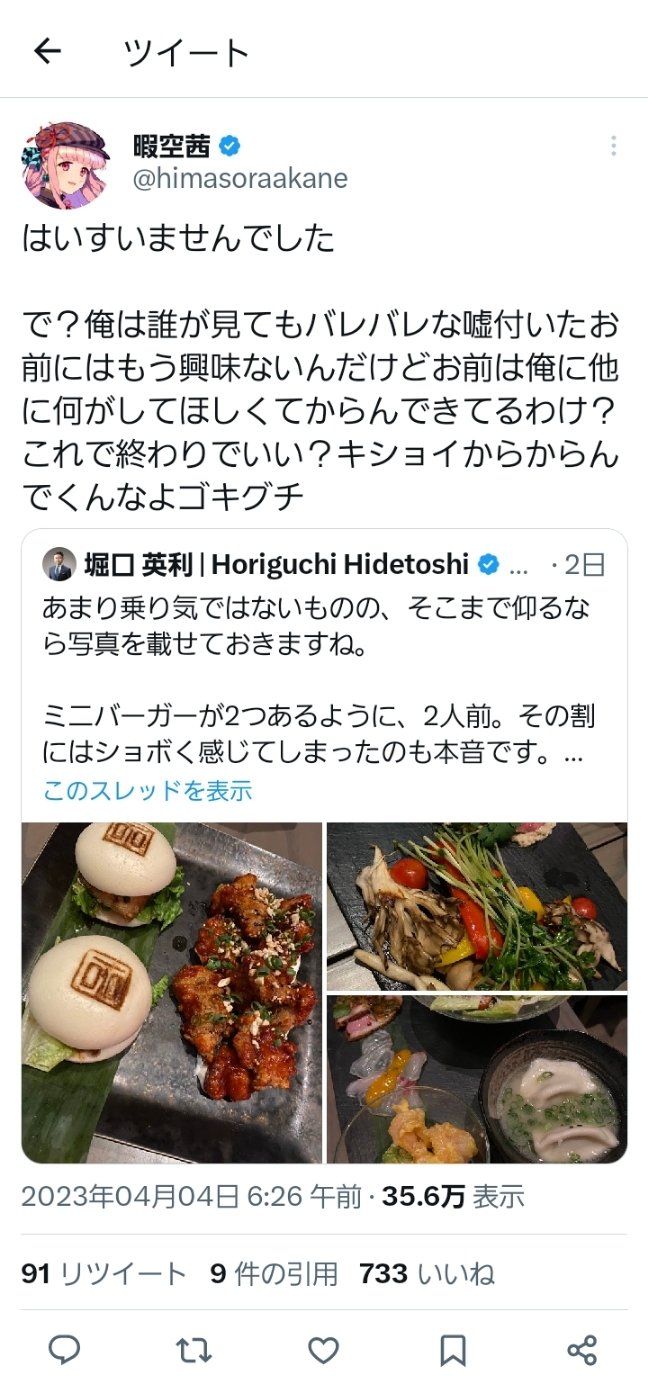Screen dimensions: 648x1388
Task: Like the tweet with heart icon
Action: pyautogui.click(x=323, y=1351)
